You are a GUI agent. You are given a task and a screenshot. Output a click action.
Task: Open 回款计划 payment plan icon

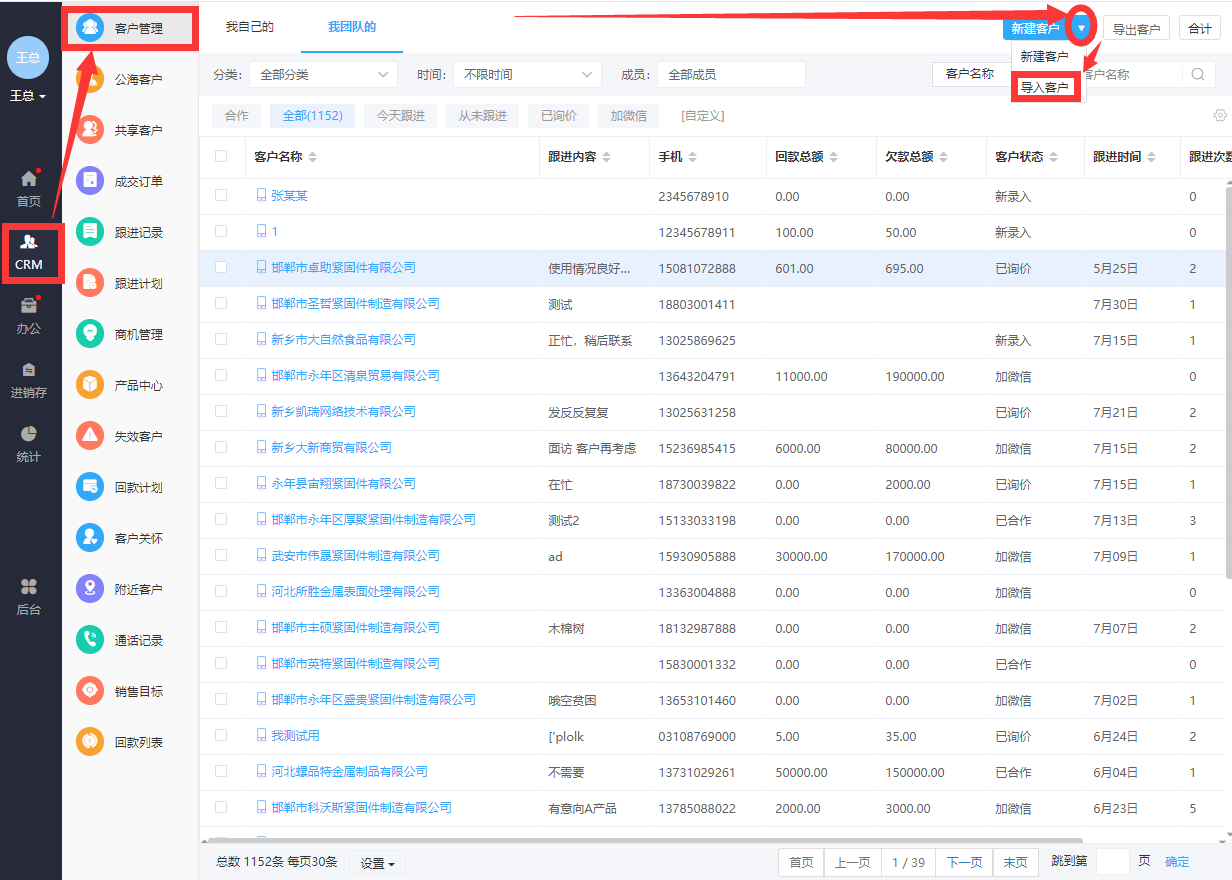pos(90,487)
